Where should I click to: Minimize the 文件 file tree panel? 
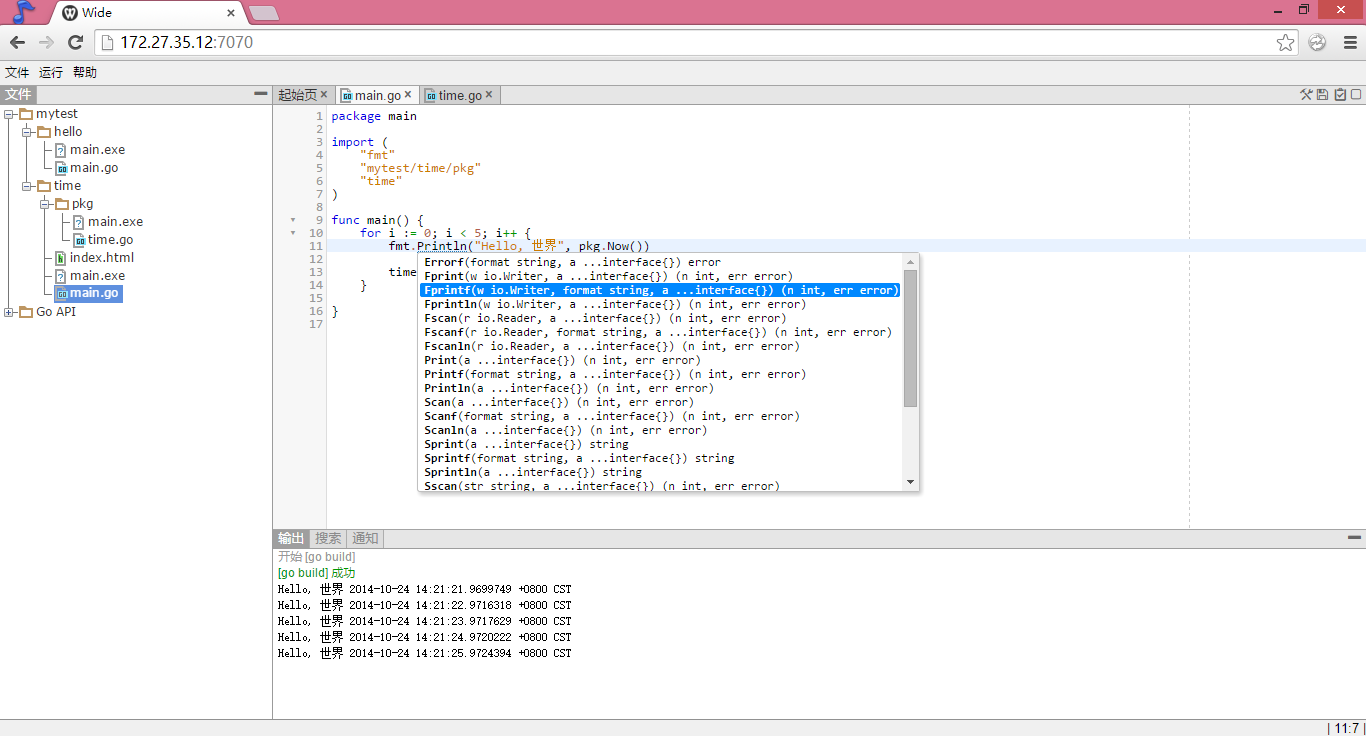tap(260, 94)
